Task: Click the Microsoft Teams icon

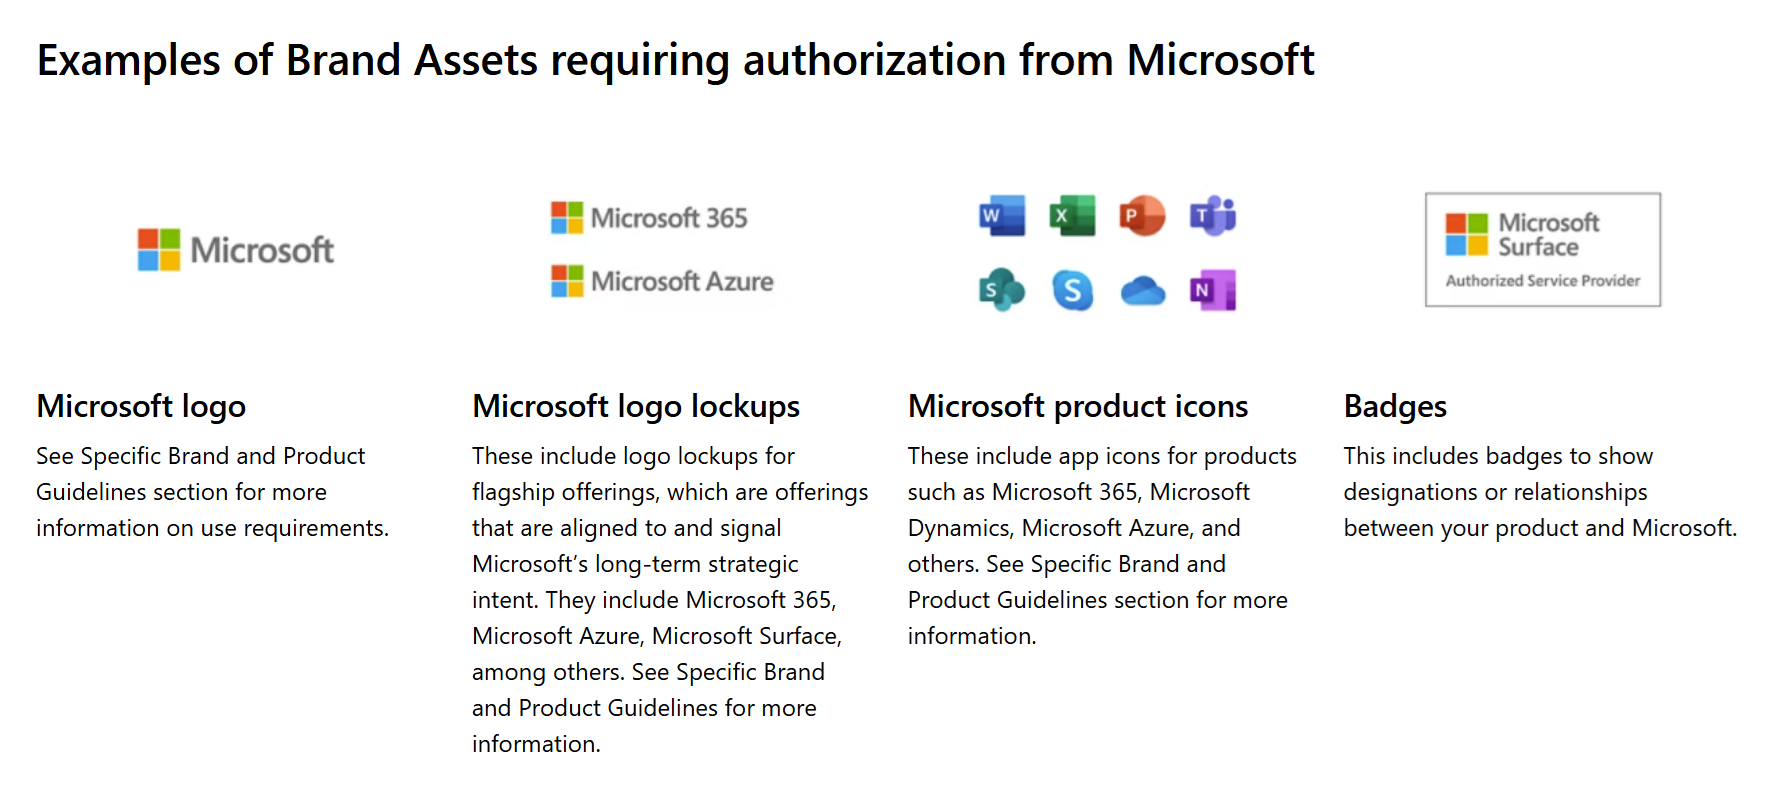Action: coord(1213,215)
